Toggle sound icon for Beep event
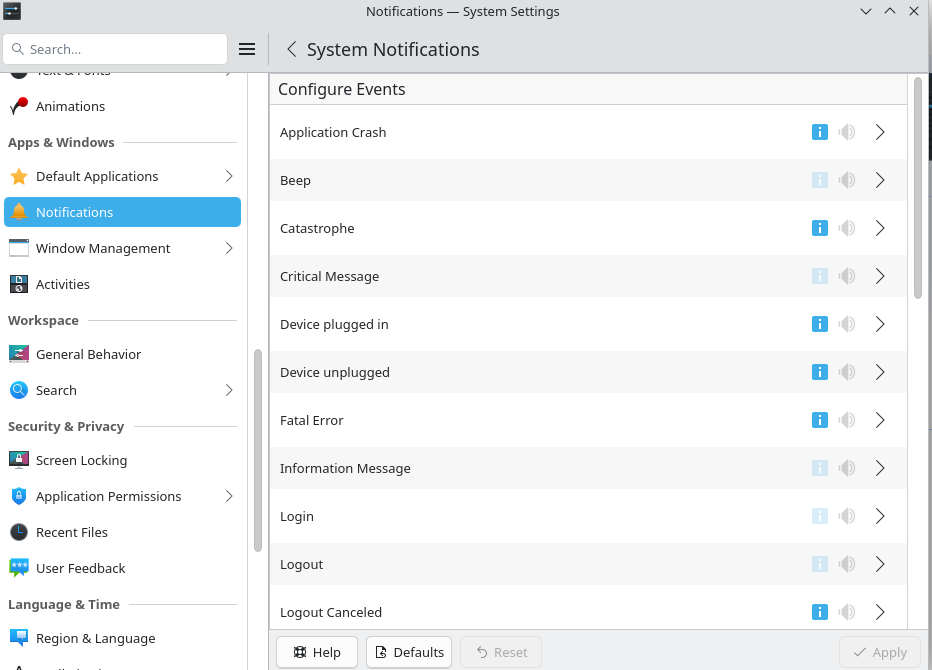 click(847, 180)
